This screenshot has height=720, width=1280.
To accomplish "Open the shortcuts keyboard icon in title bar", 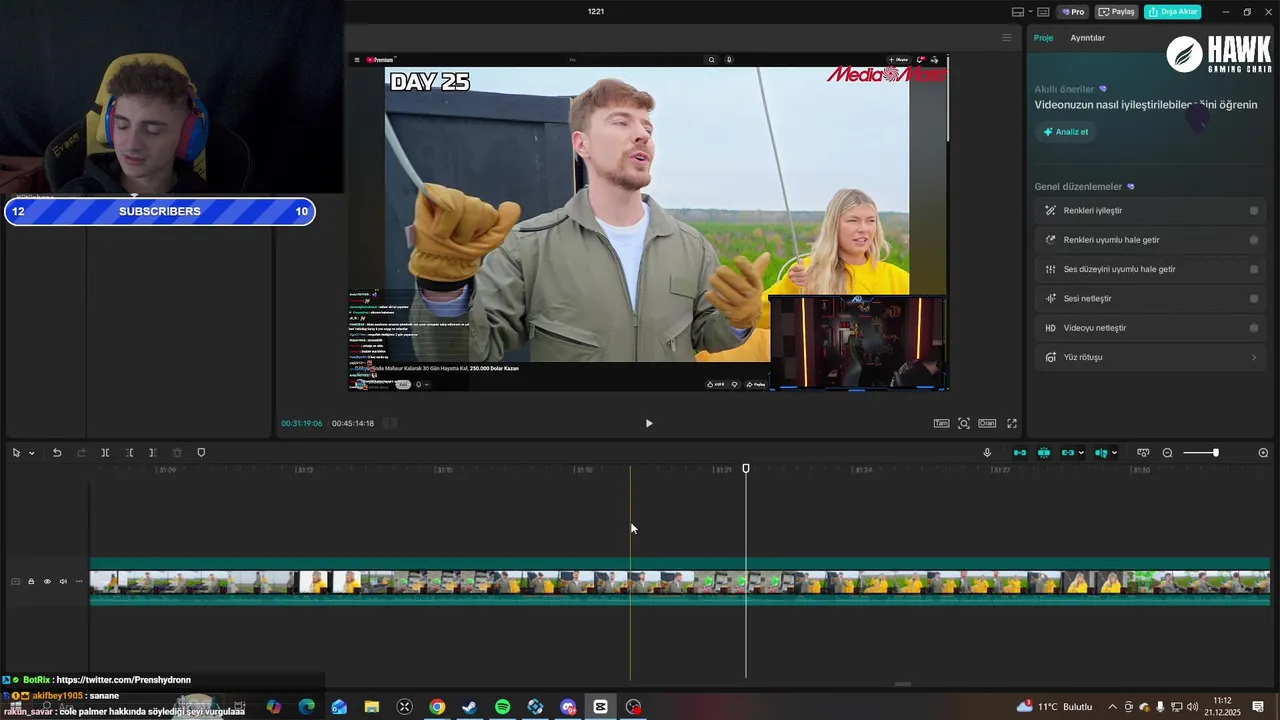I will (x=1043, y=12).
